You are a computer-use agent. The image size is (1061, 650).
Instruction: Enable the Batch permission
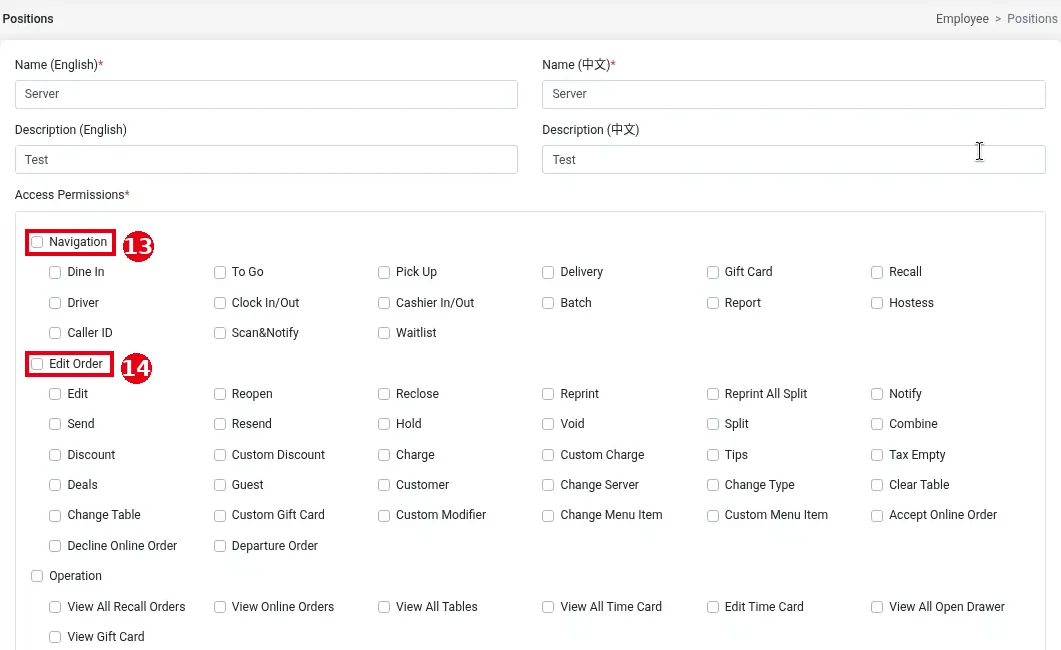[548, 303]
